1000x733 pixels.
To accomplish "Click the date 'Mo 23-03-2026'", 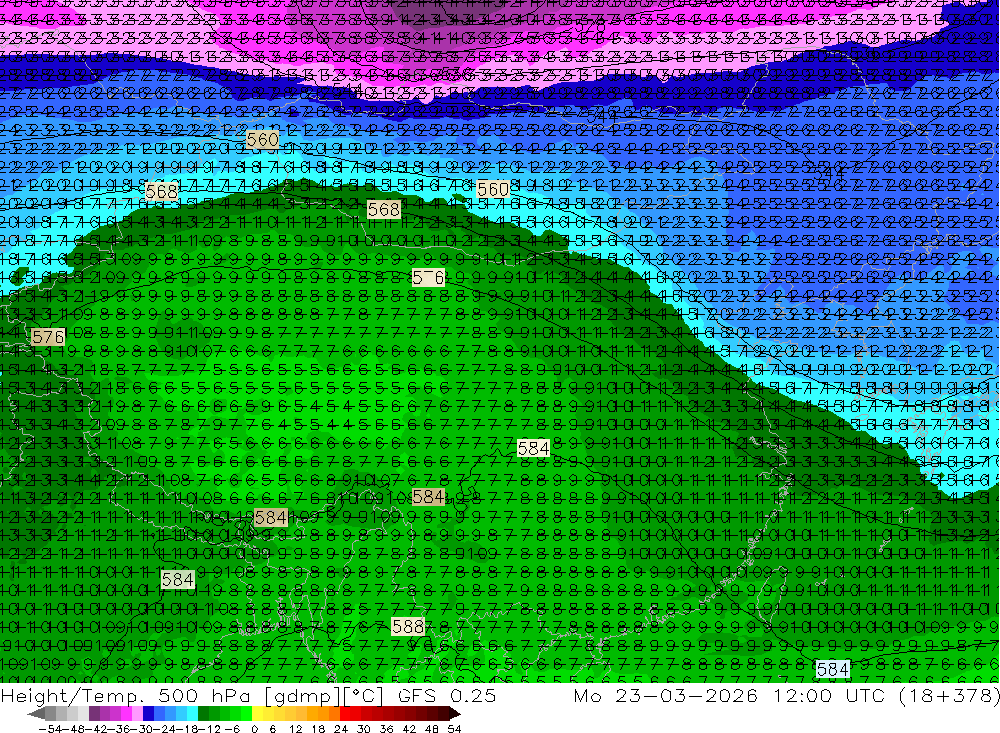I will pos(666,695).
